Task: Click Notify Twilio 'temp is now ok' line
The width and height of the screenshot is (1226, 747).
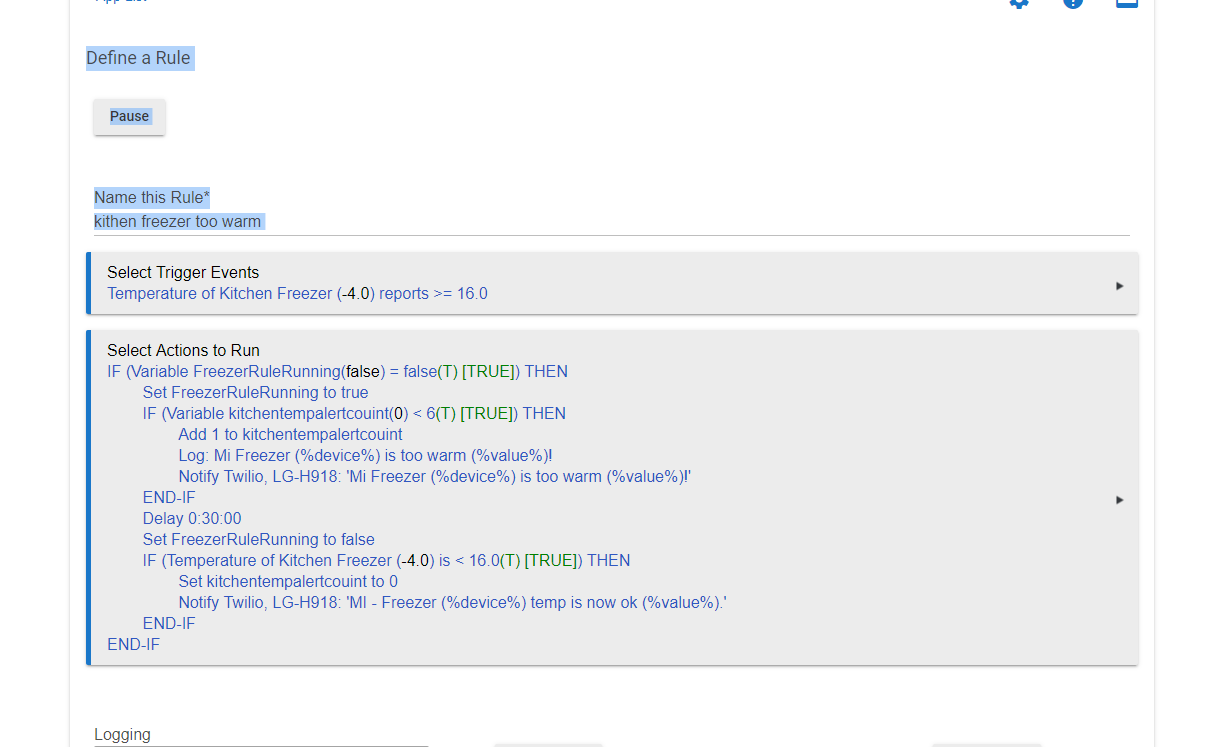Action: (452, 603)
